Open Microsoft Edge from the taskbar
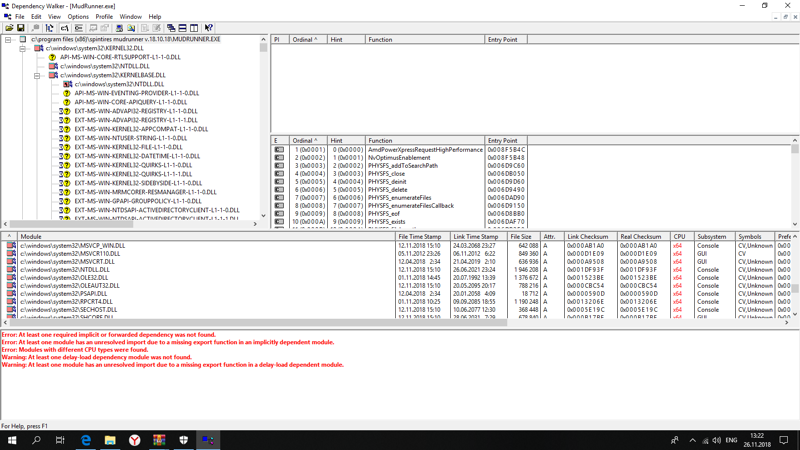 [86, 440]
